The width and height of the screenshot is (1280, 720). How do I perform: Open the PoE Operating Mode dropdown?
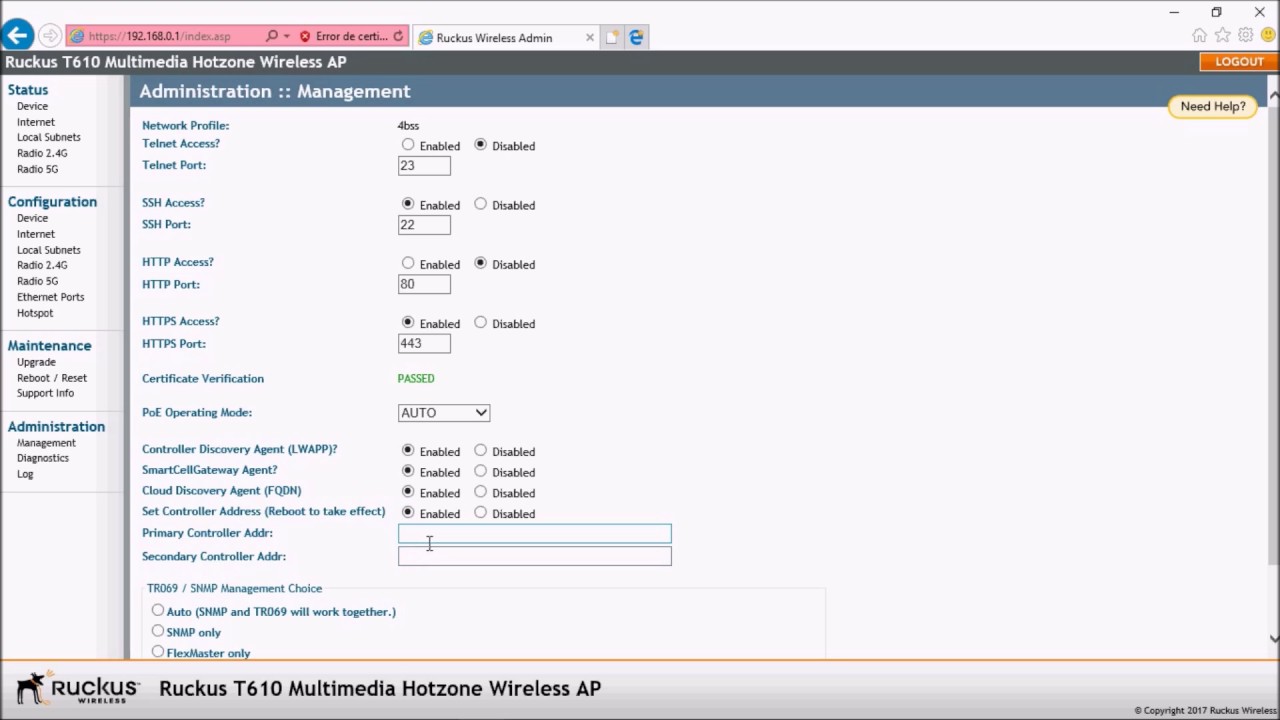444,413
